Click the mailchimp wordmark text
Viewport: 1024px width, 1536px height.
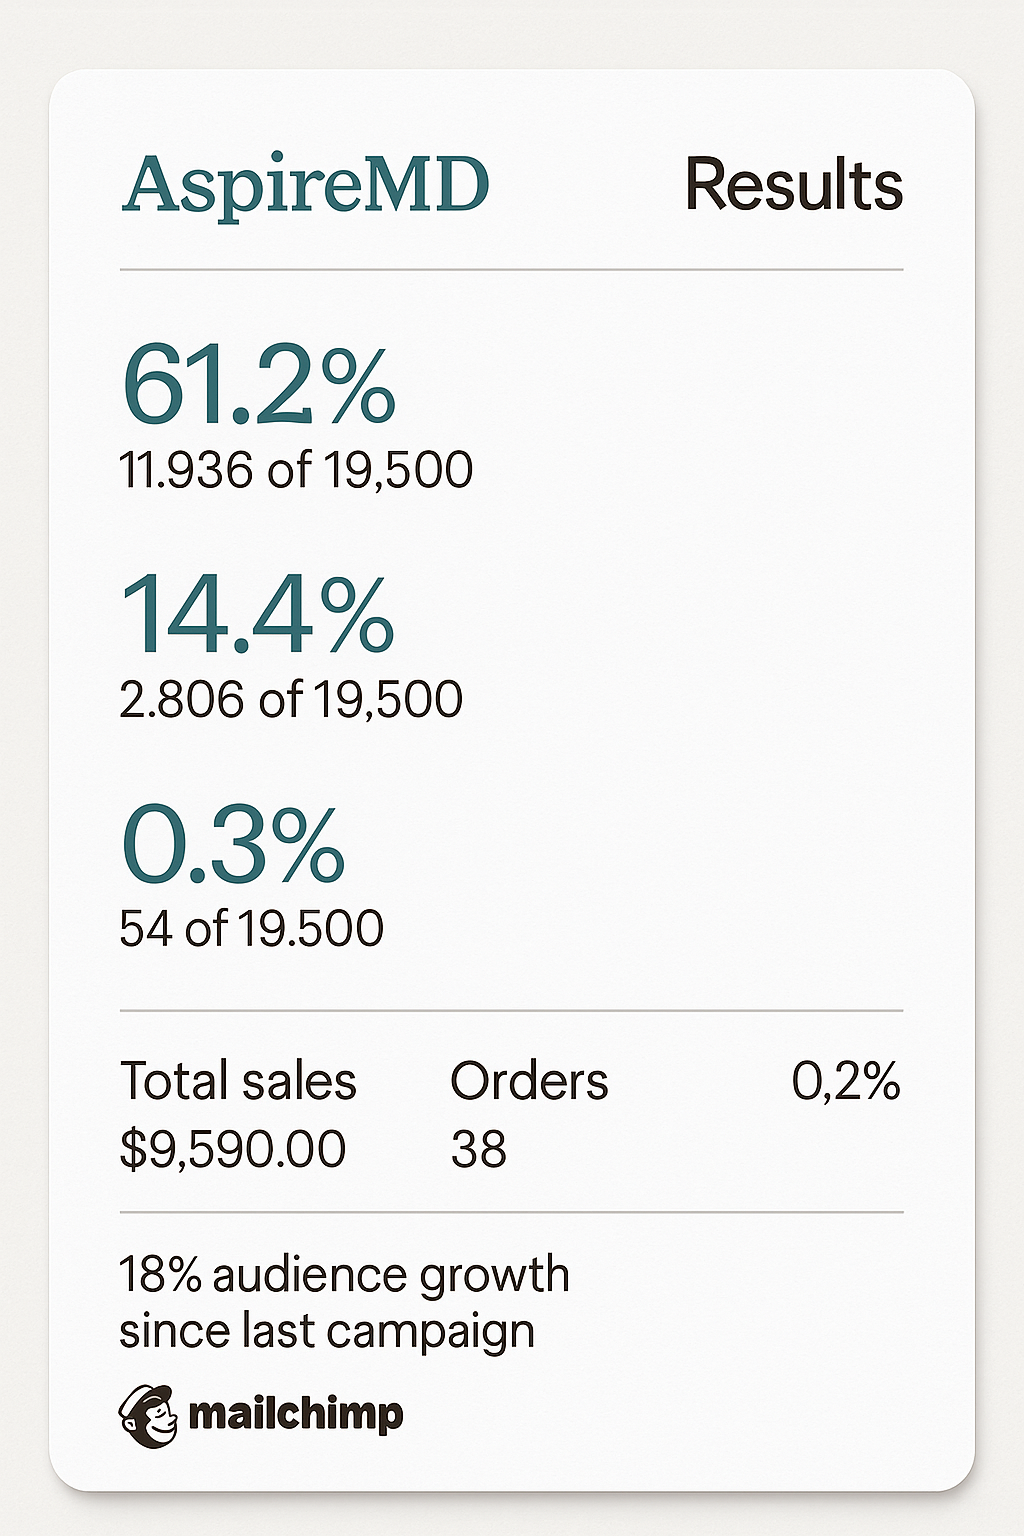(296, 1414)
